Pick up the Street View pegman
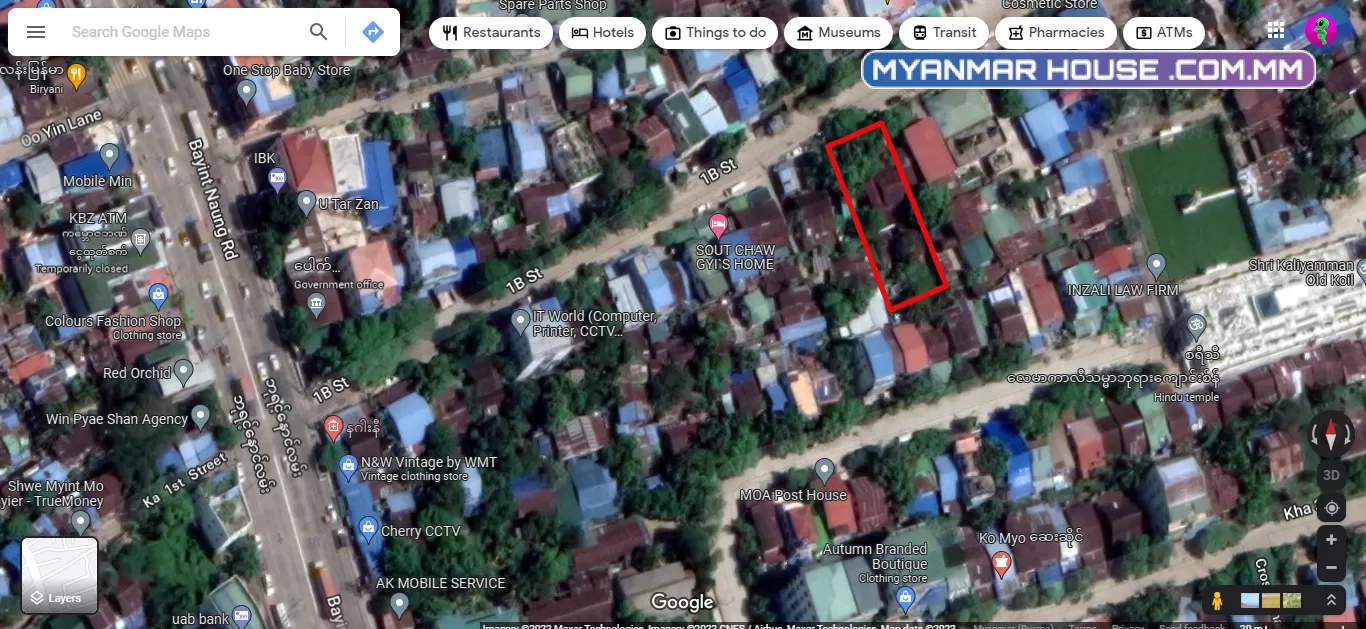Screen dimensions: 1366x629 click(1217, 601)
